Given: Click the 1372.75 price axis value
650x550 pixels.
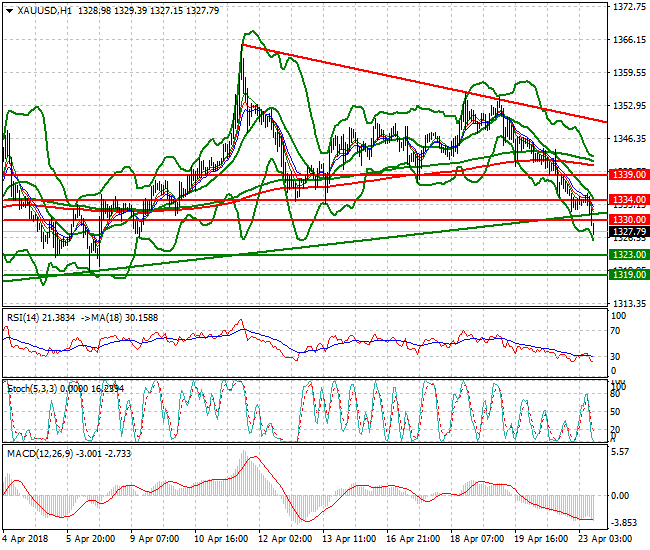Looking at the screenshot, I should [629, 7].
